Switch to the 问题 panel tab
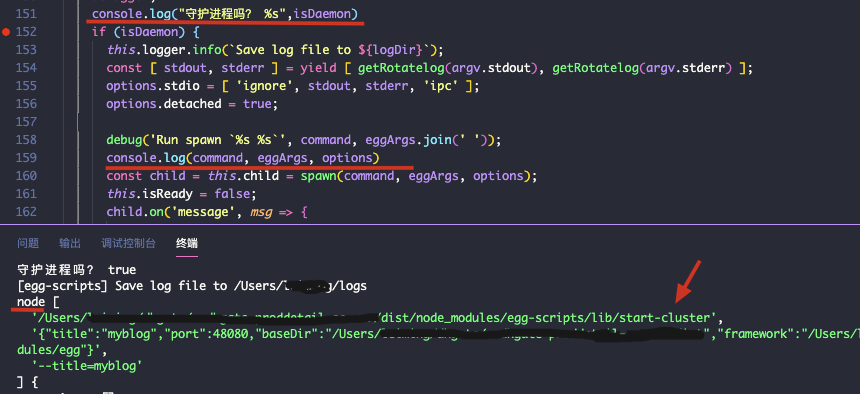This screenshot has width=860, height=394. click(x=28, y=244)
